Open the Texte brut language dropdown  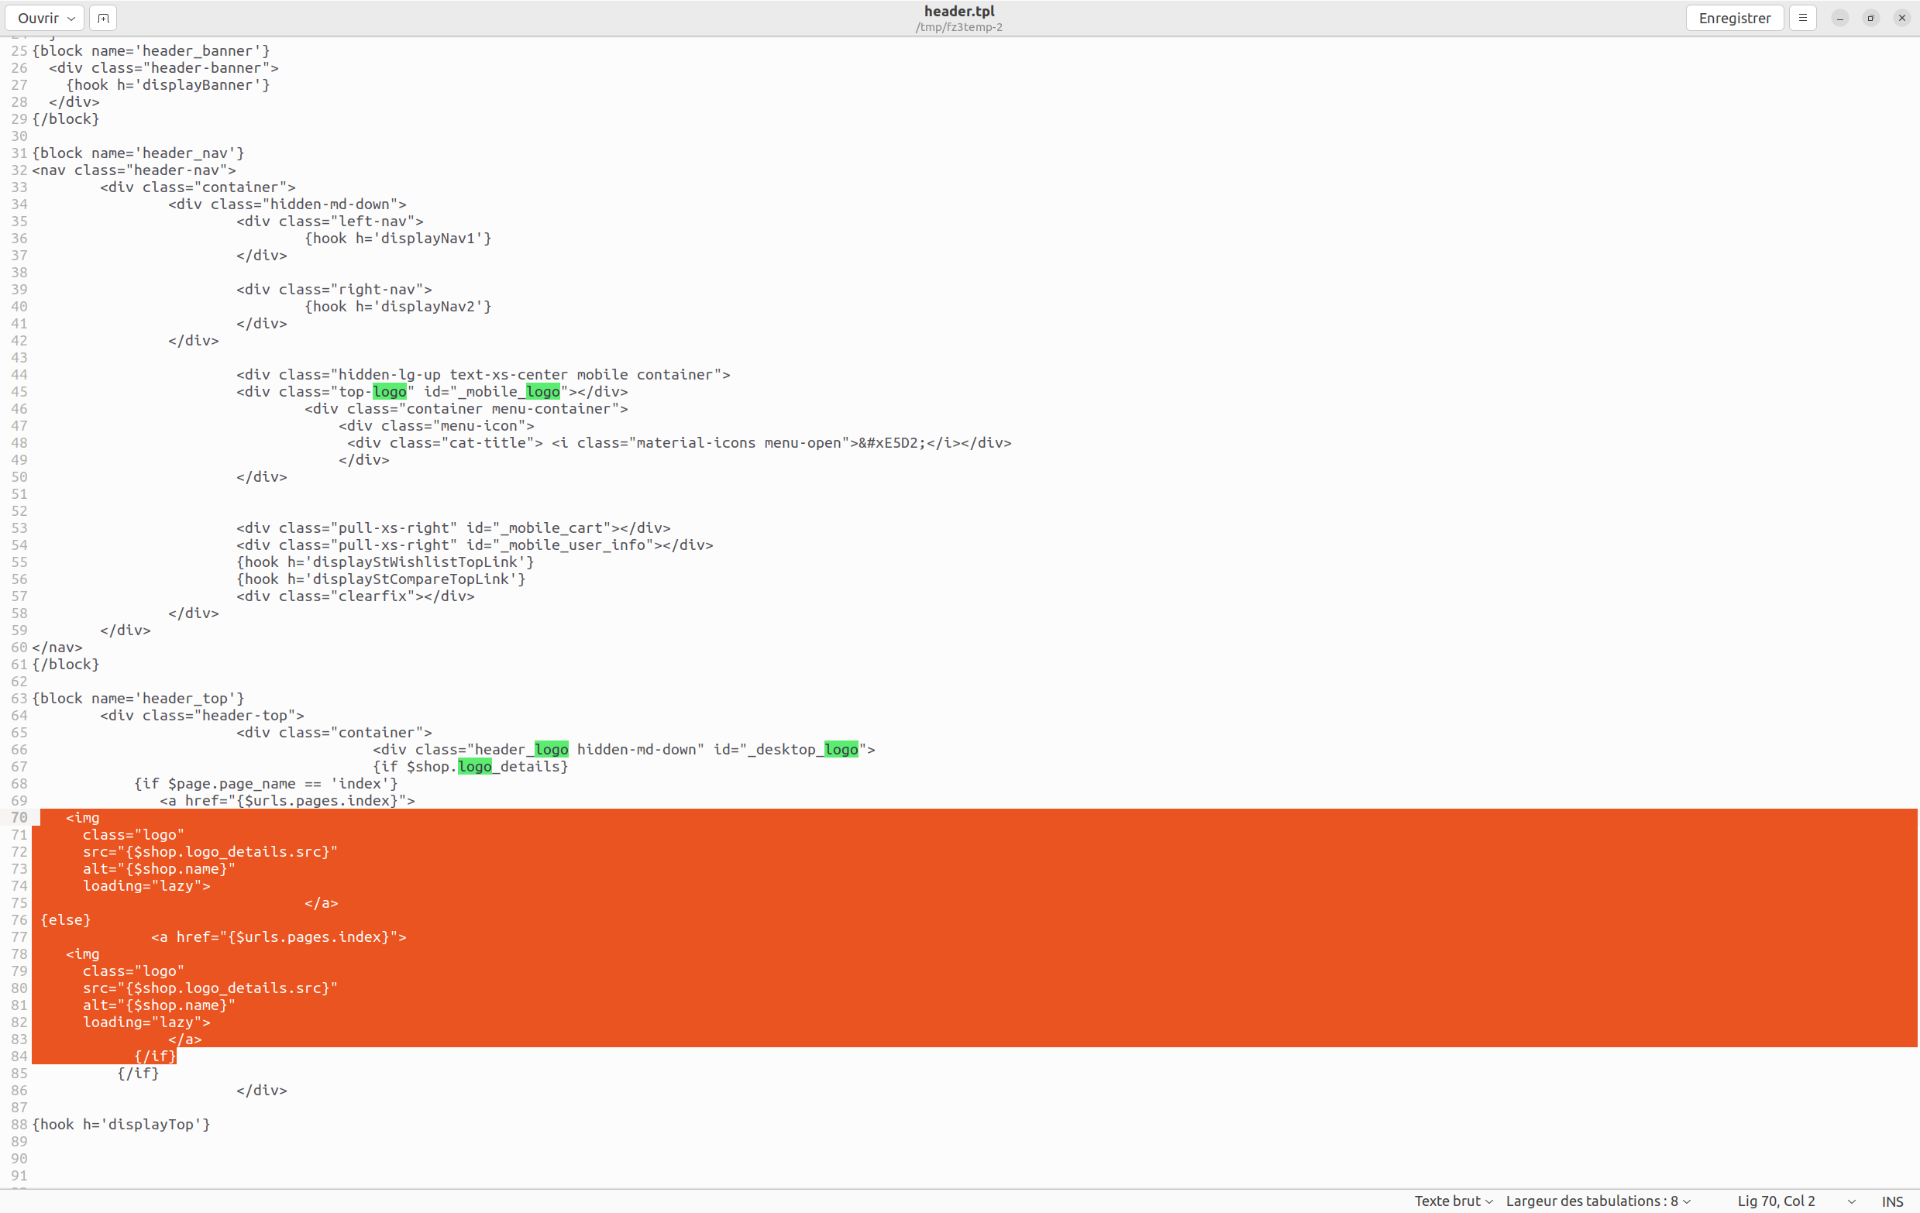1453,1201
